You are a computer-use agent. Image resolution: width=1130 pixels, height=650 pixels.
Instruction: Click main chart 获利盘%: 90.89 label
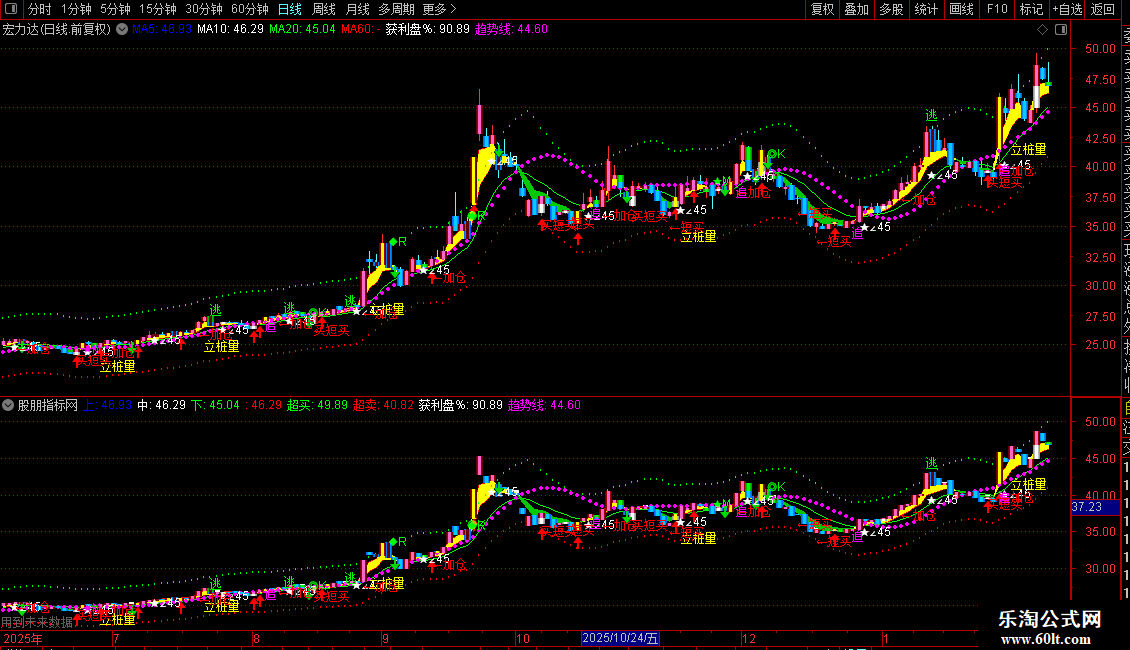click(x=427, y=29)
